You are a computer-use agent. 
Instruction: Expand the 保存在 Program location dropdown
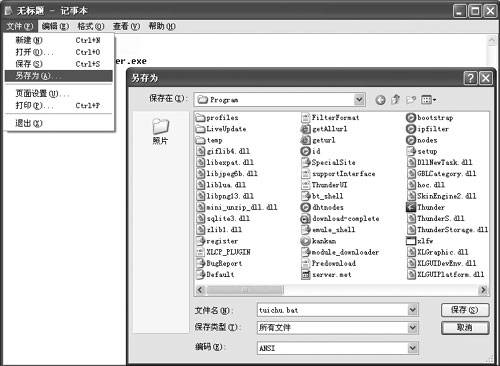coord(359,99)
